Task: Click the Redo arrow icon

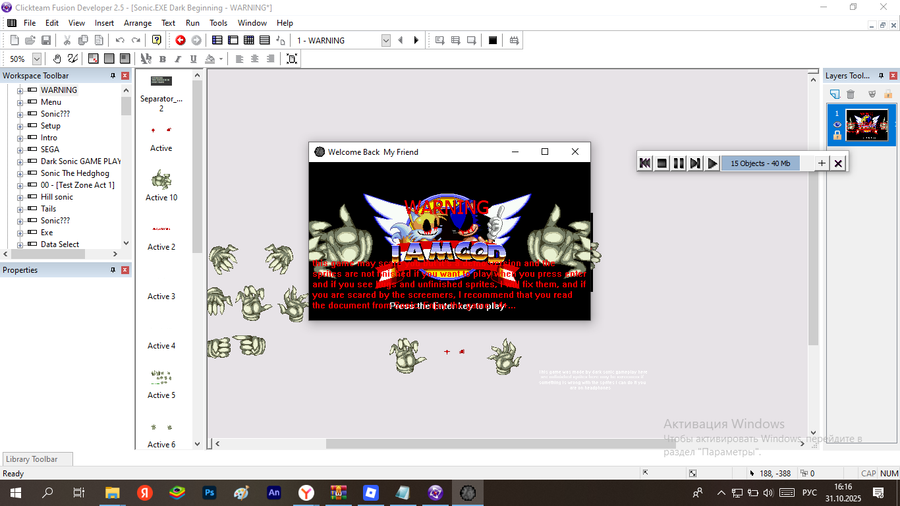Action: (136, 40)
